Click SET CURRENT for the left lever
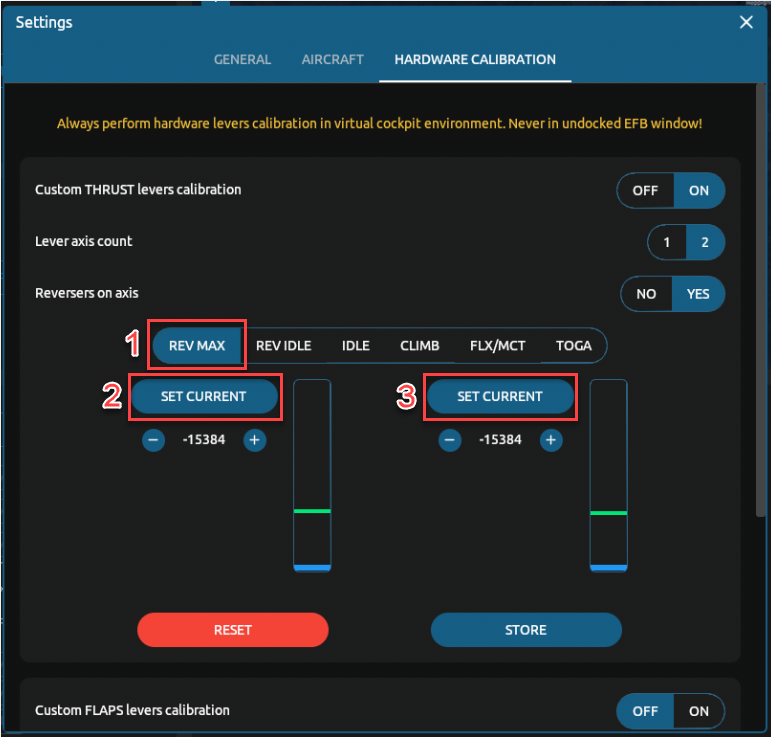Viewport: 771px width, 737px height. click(x=204, y=396)
